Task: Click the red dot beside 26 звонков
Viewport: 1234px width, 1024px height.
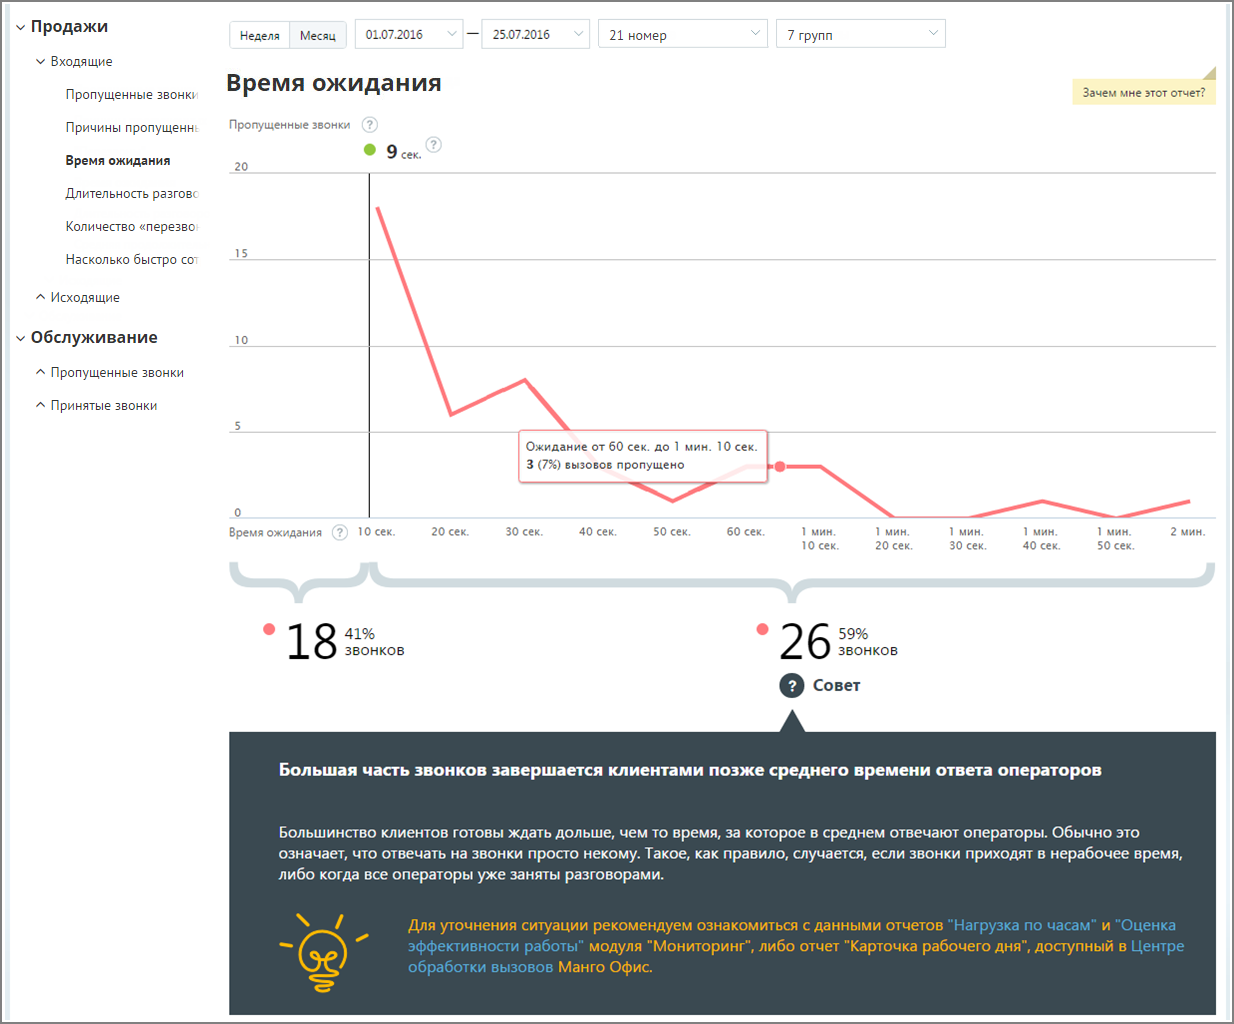Action: pyautogui.click(x=762, y=629)
